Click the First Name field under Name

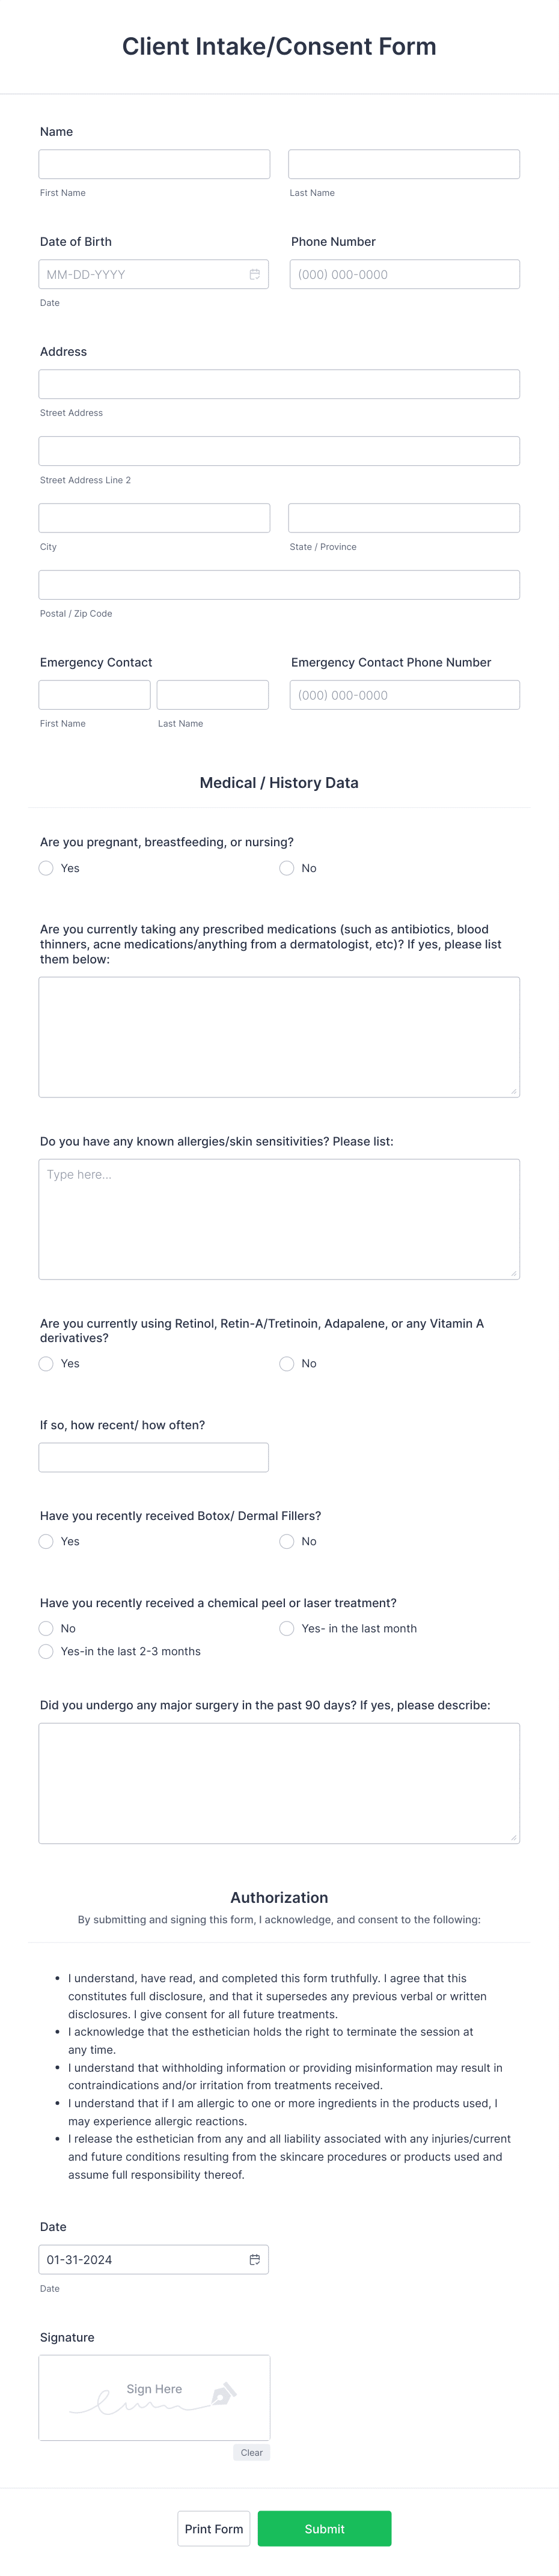154,163
